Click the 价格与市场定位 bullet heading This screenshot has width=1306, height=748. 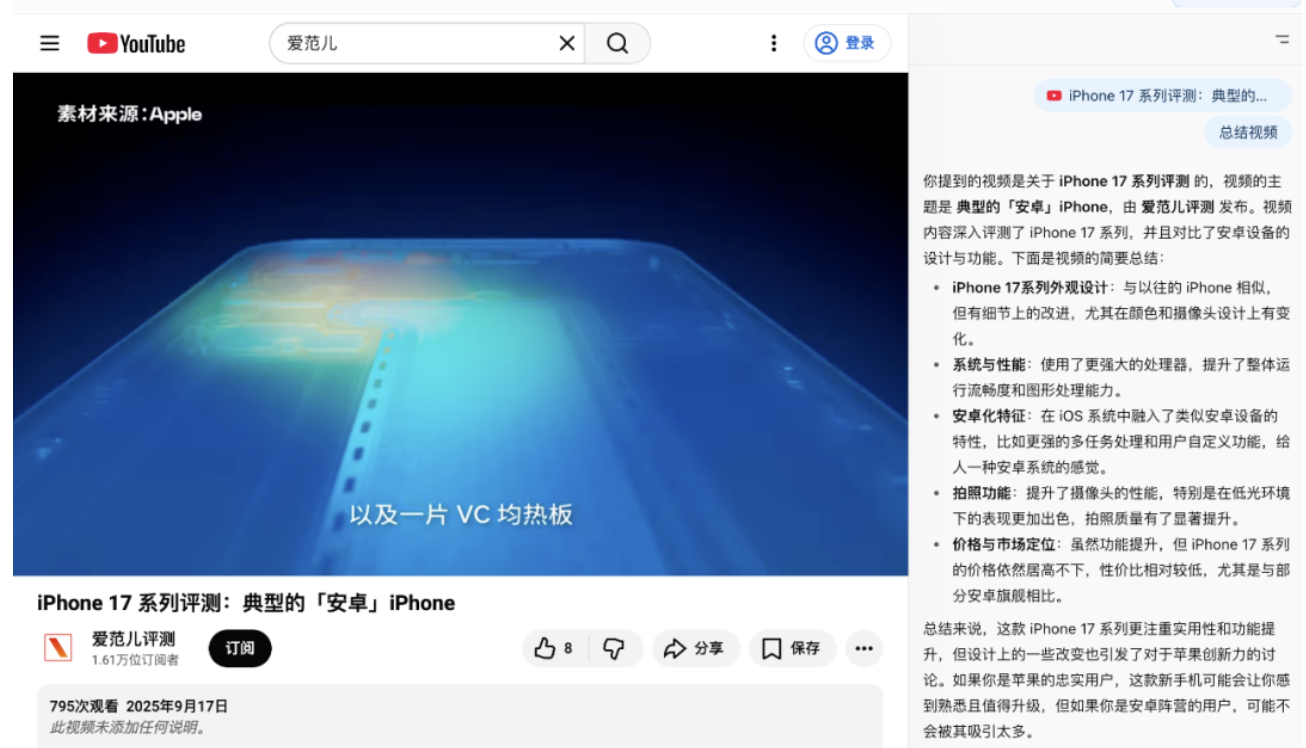click(1004, 545)
